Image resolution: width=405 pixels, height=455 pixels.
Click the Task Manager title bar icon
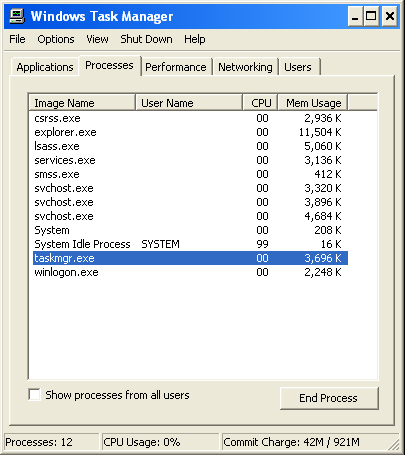17,16
